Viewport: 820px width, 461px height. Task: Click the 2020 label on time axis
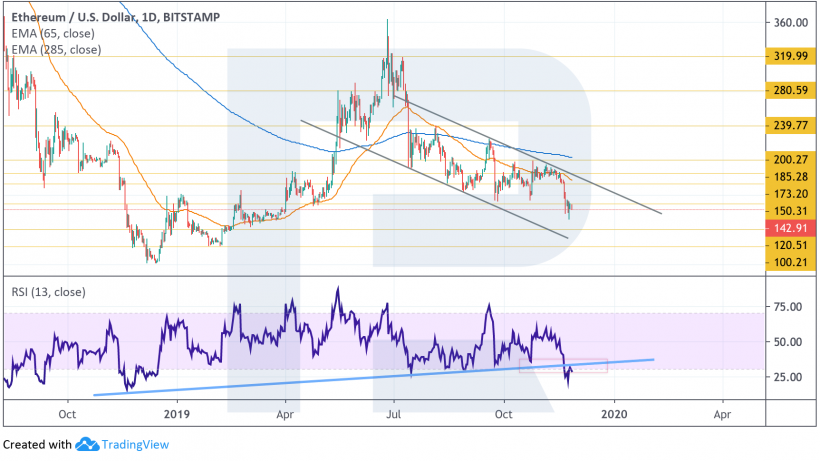click(613, 412)
